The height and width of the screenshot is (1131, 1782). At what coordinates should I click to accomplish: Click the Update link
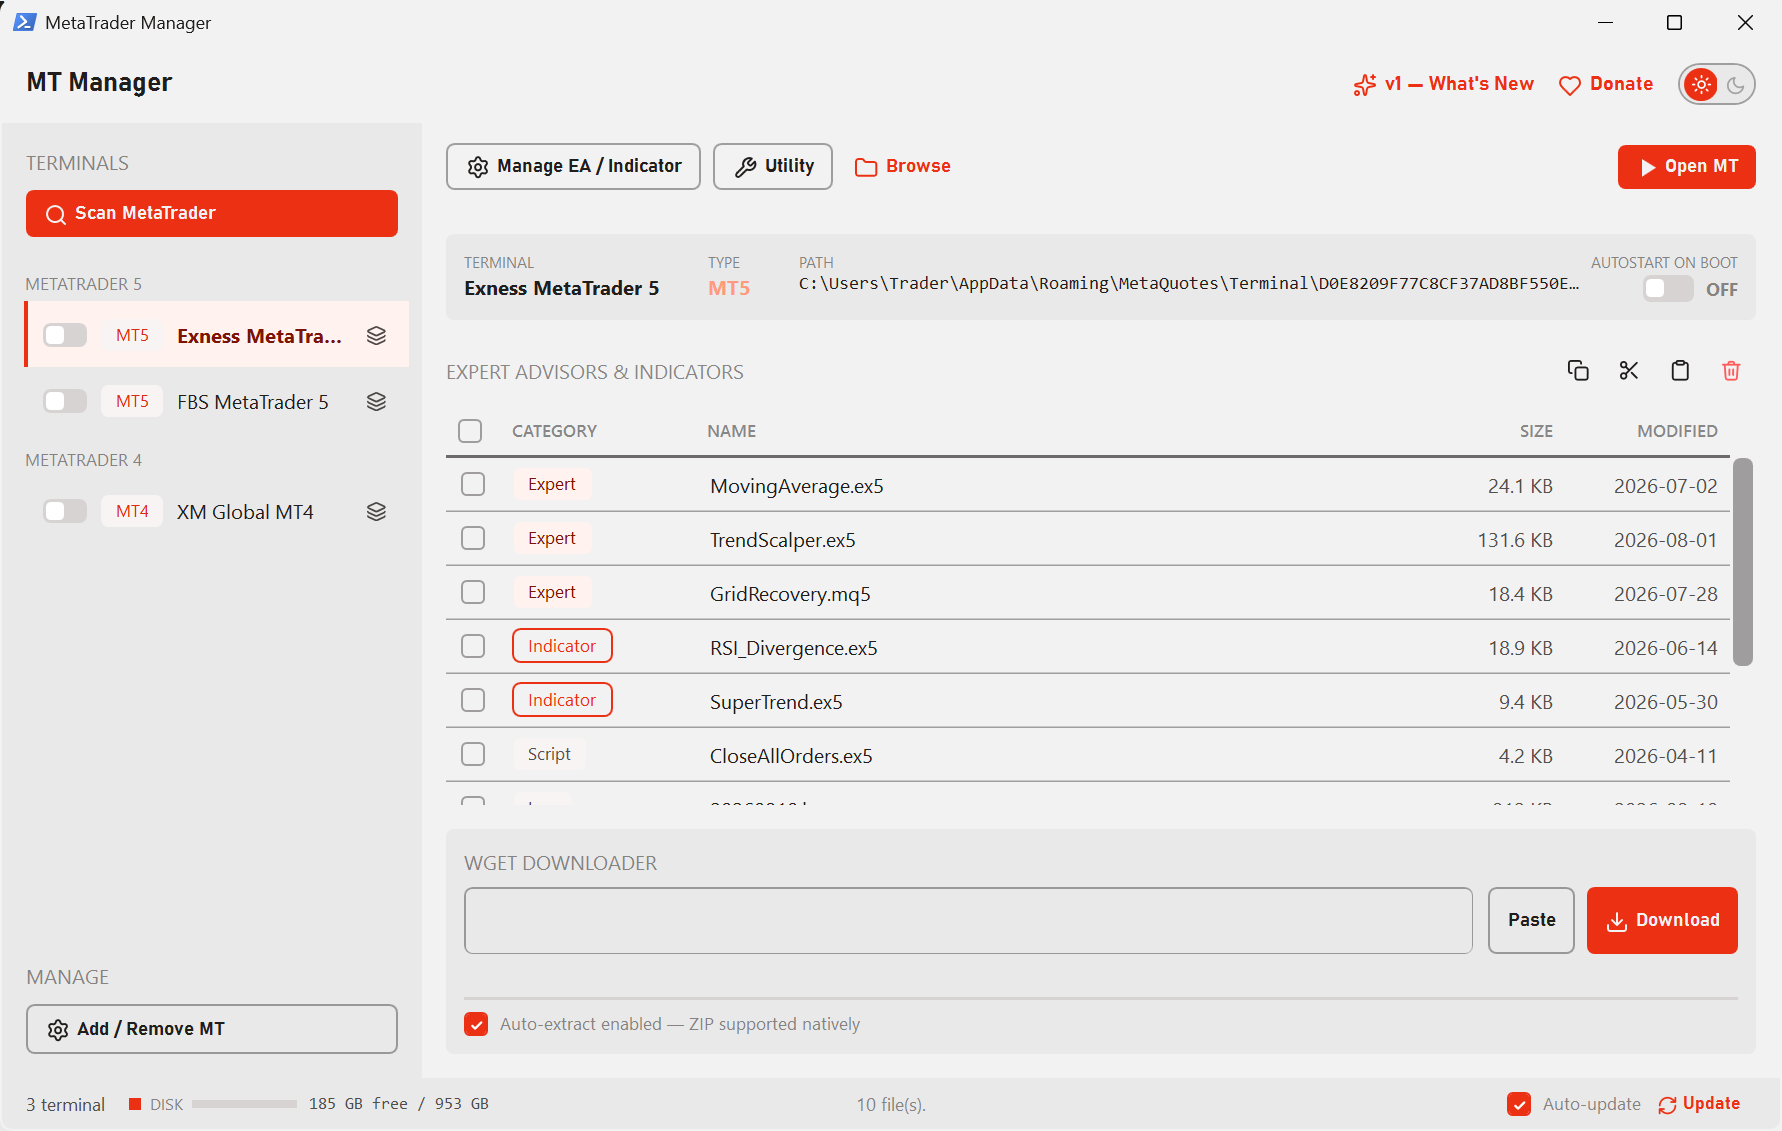(x=1699, y=1104)
